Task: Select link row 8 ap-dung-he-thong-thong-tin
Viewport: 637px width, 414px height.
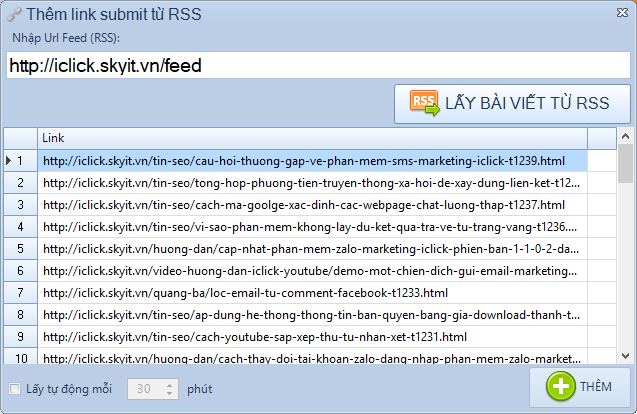Action: 312,314
